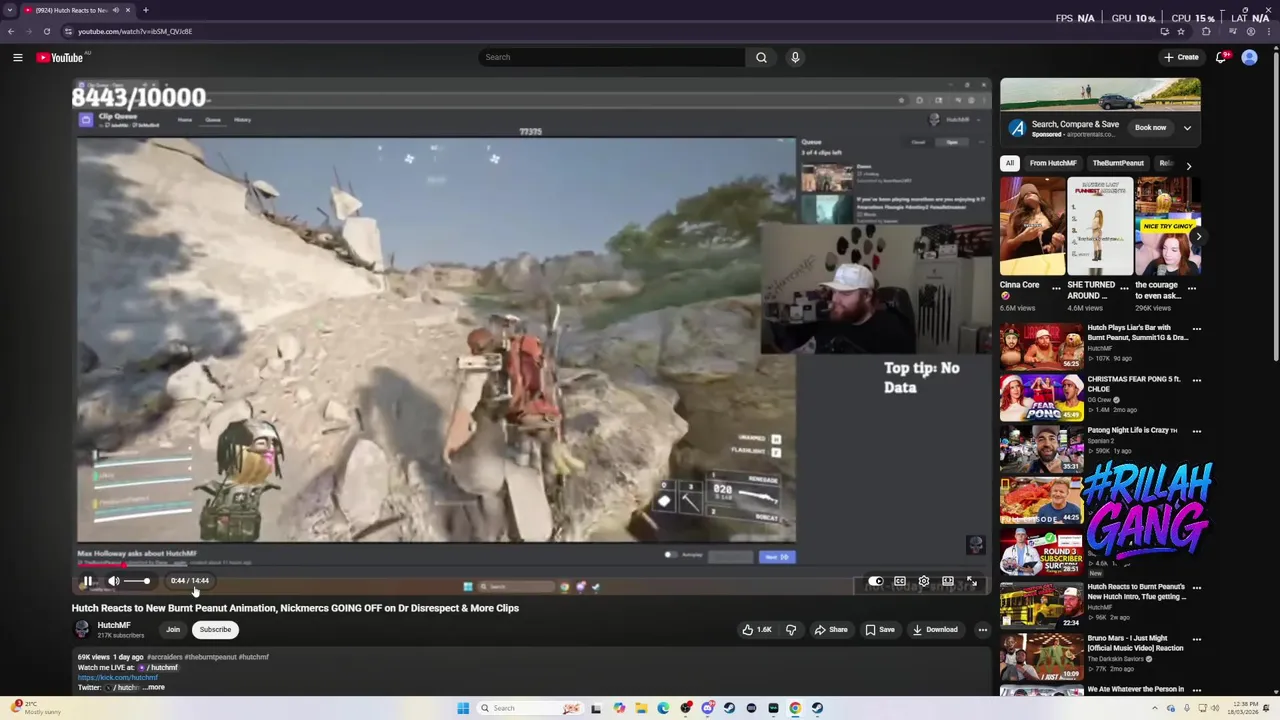The width and height of the screenshot is (1280, 720).
Task: Dislike the video with thumbs down
Action: point(791,630)
